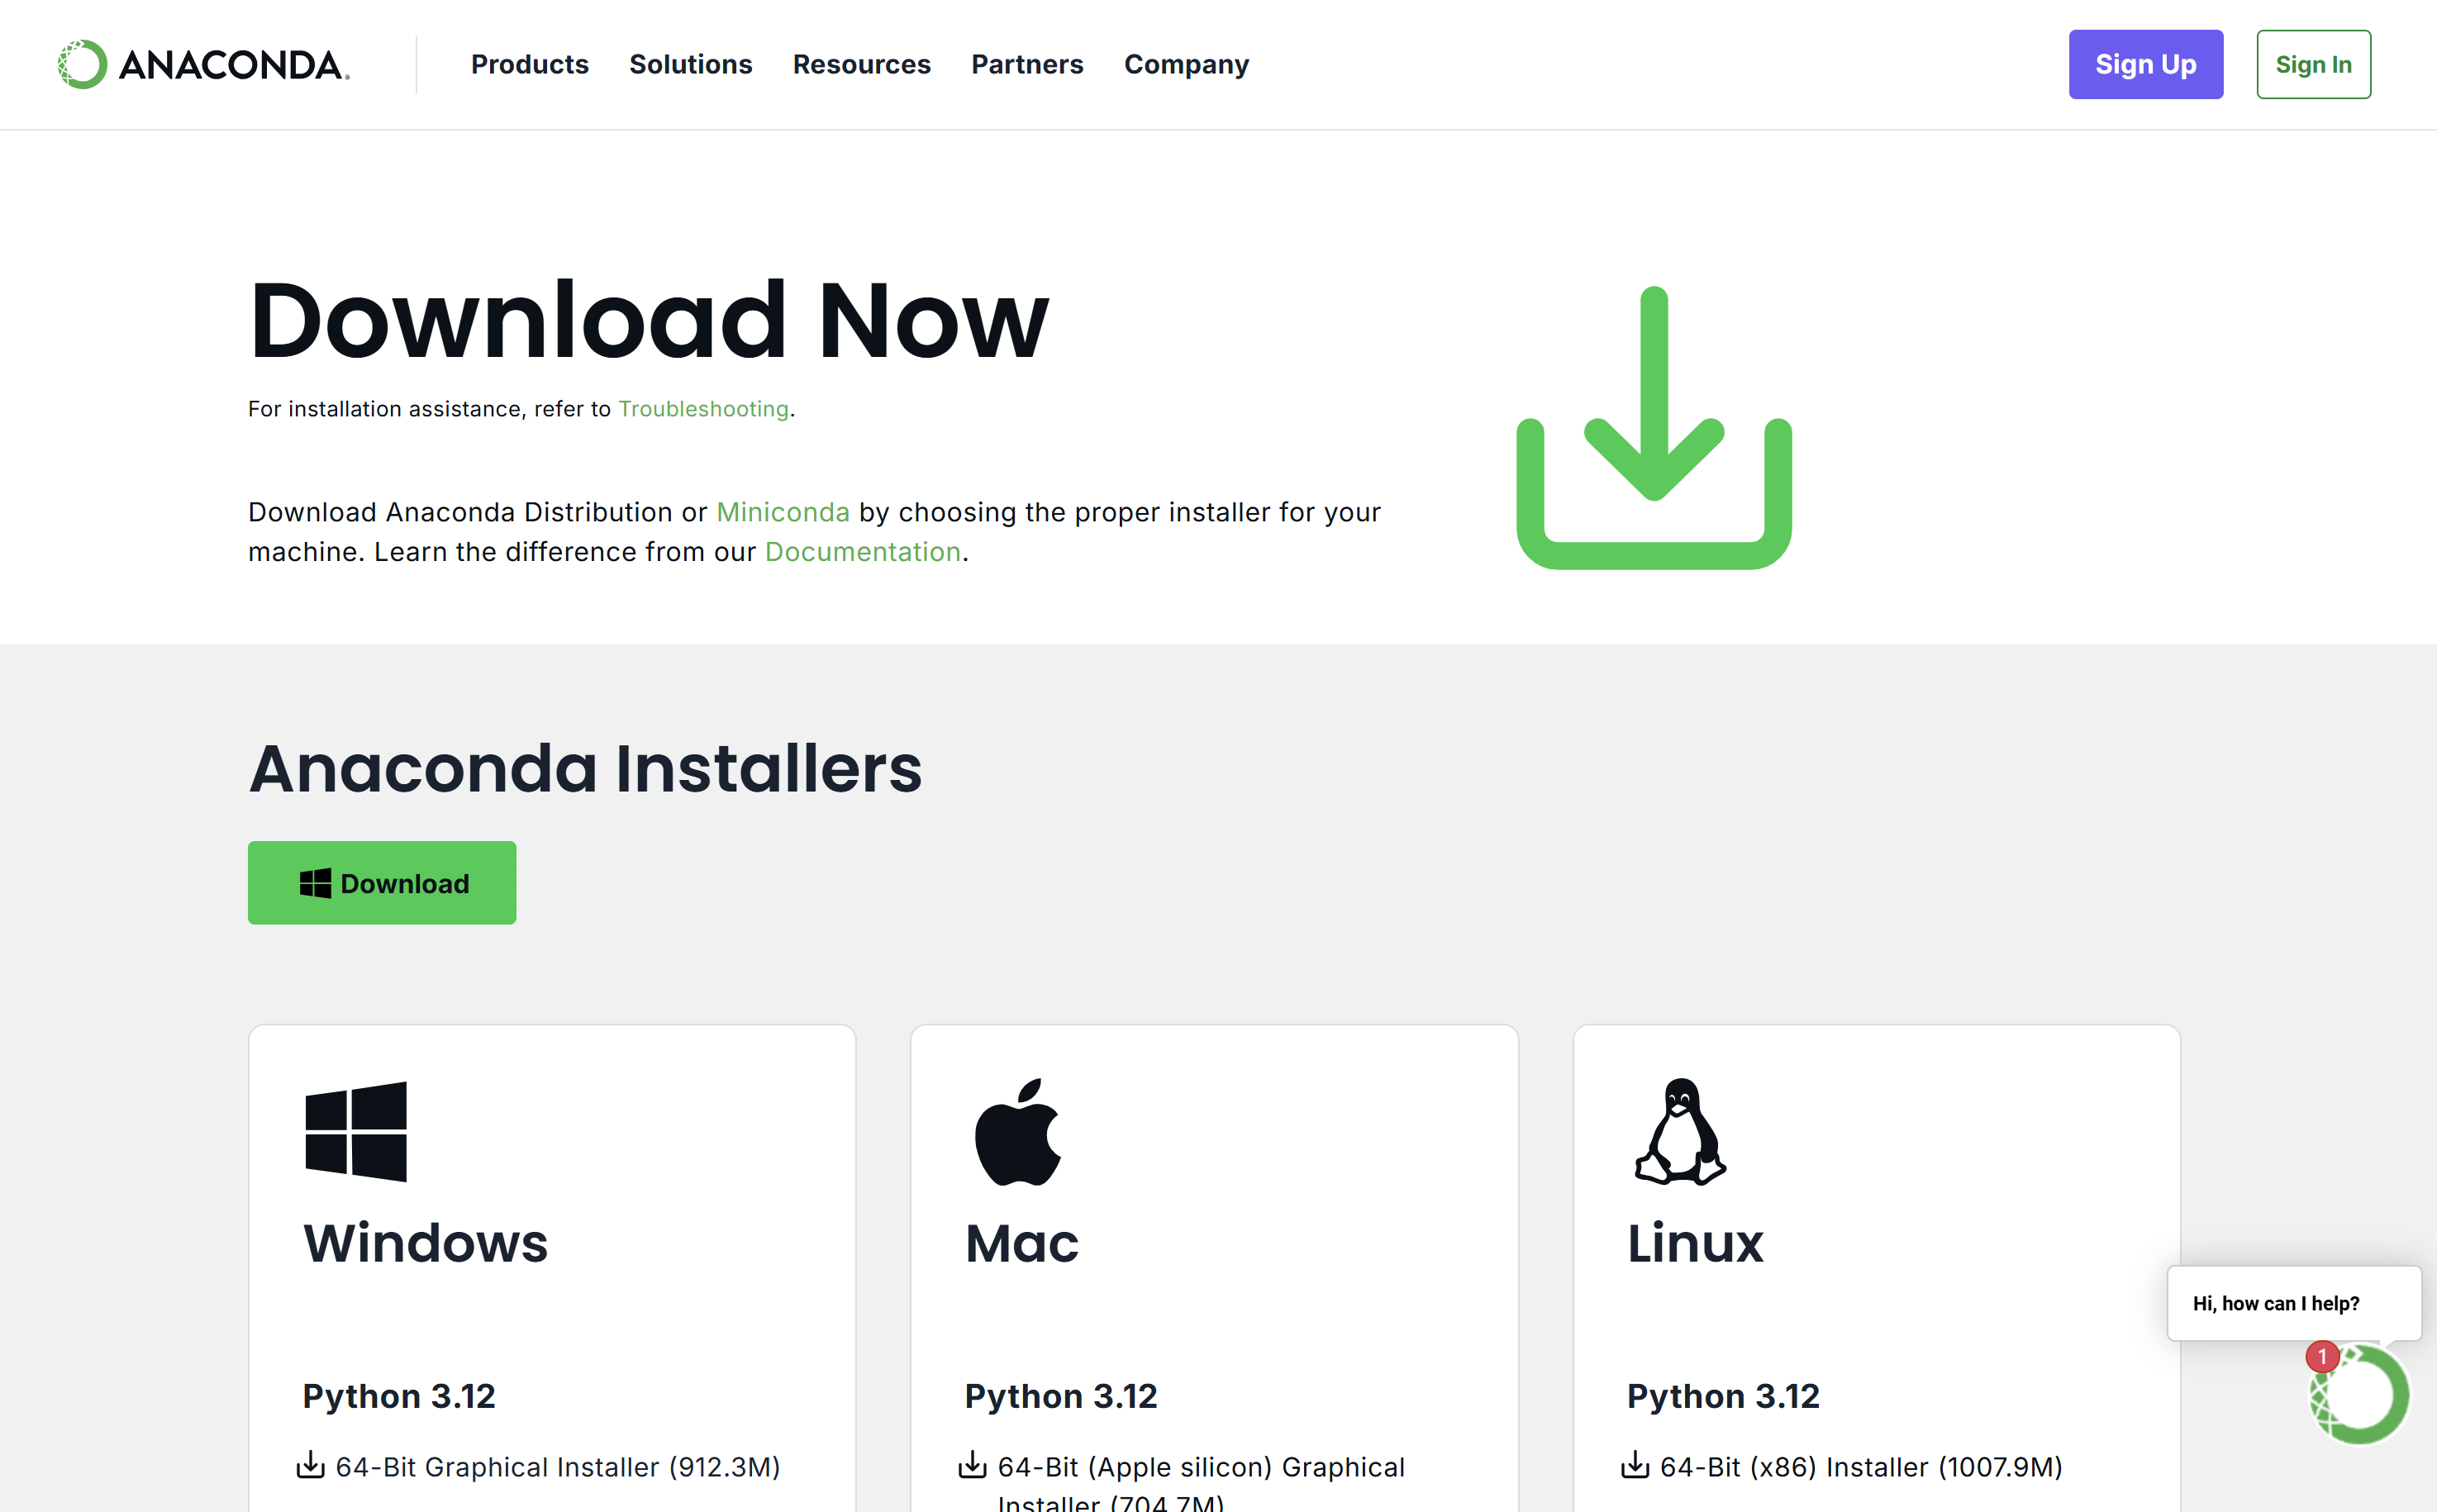The width and height of the screenshot is (2437, 1512).
Task: Click the large green download arrow graphic
Action: tap(1653, 428)
